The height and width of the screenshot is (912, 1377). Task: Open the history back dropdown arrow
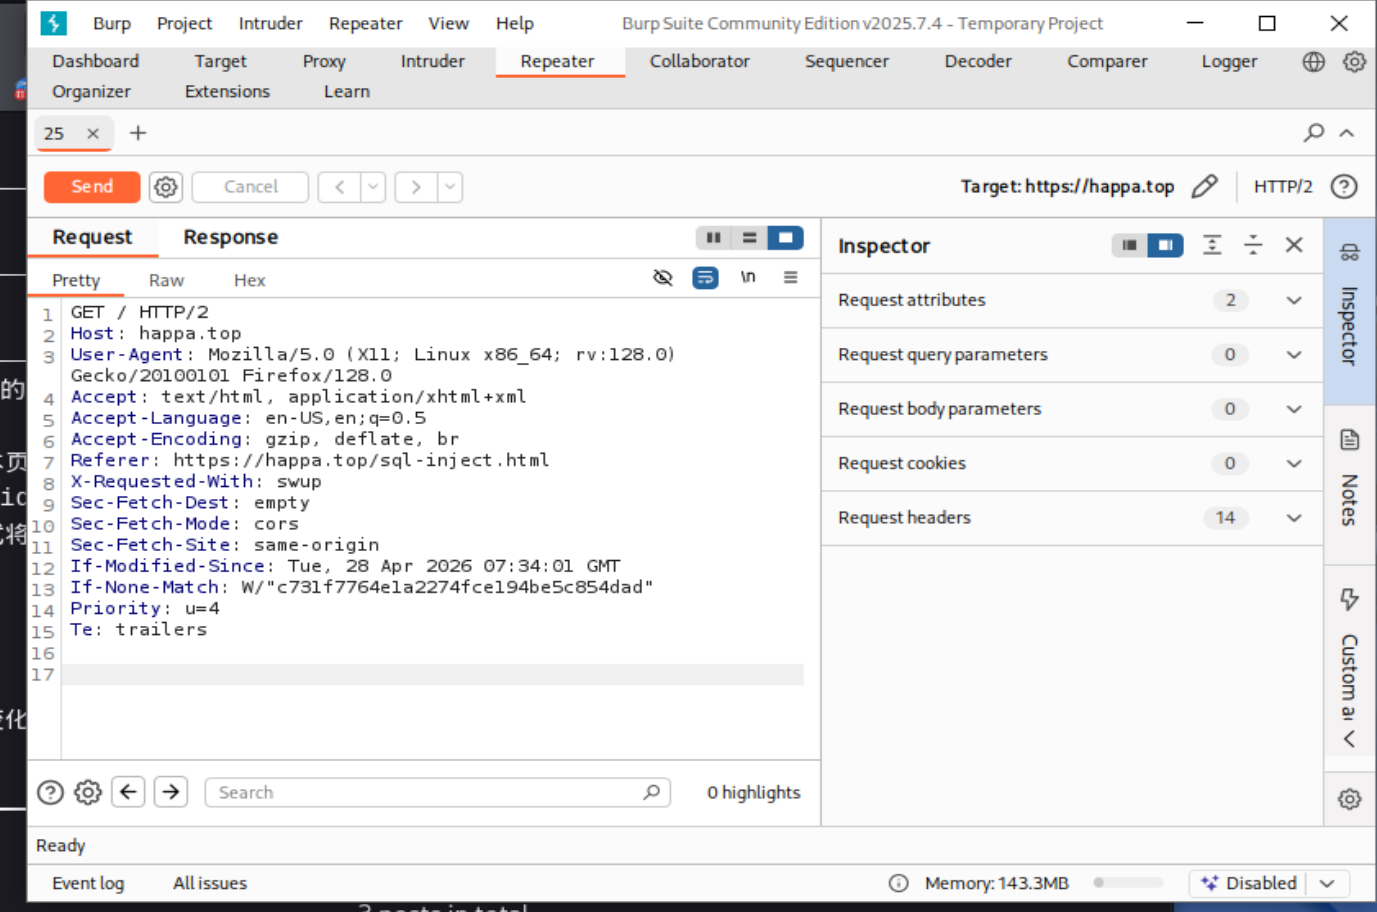pyautogui.click(x=373, y=187)
